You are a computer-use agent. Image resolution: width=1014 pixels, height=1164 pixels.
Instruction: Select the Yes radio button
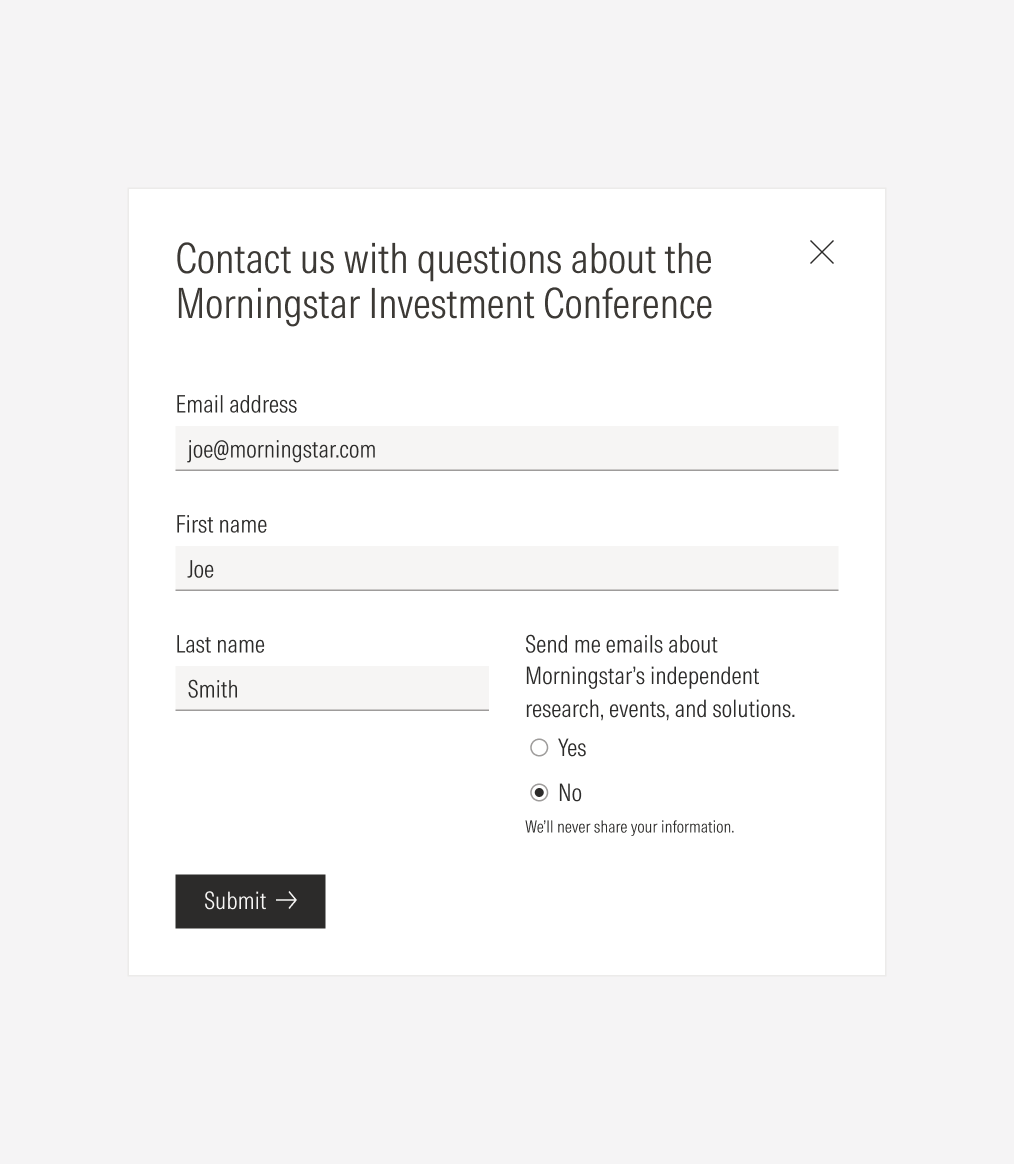pyautogui.click(x=539, y=747)
